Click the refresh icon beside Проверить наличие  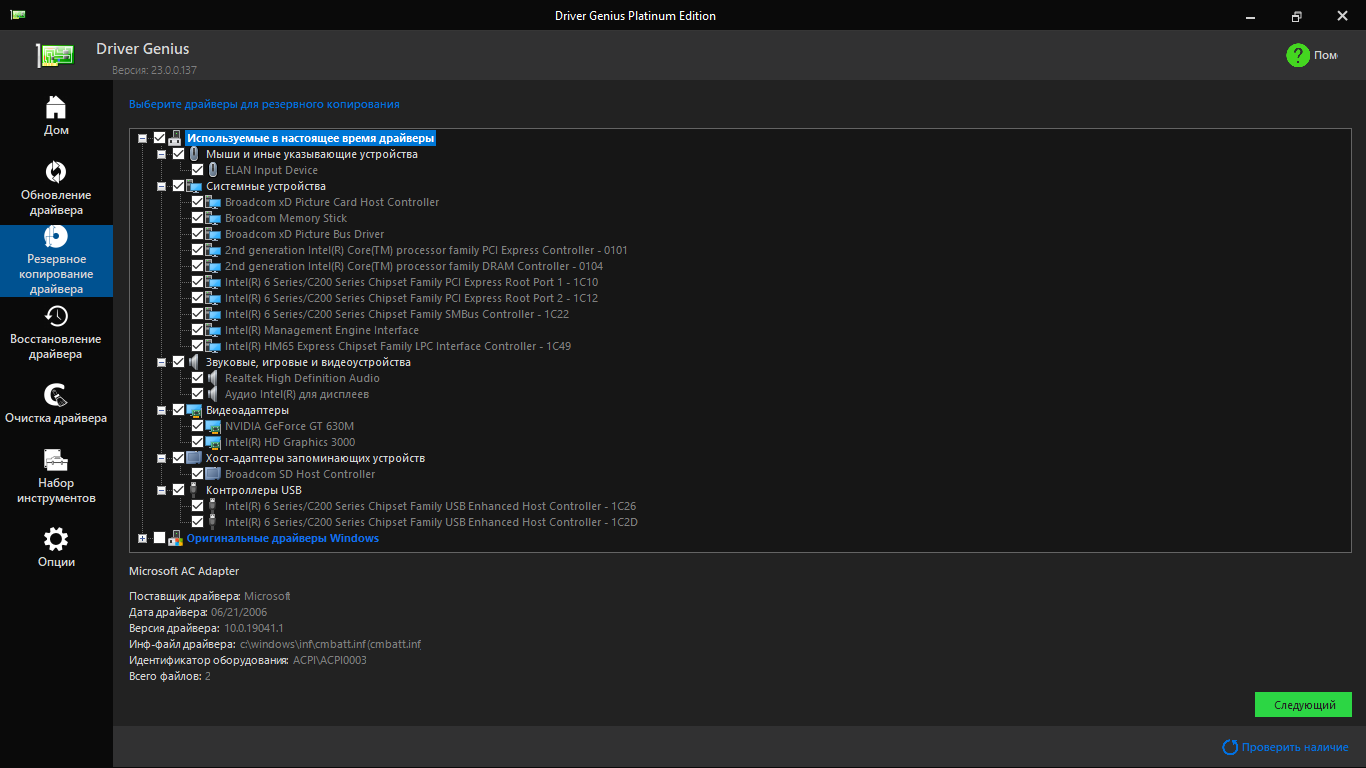point(1230,747)
